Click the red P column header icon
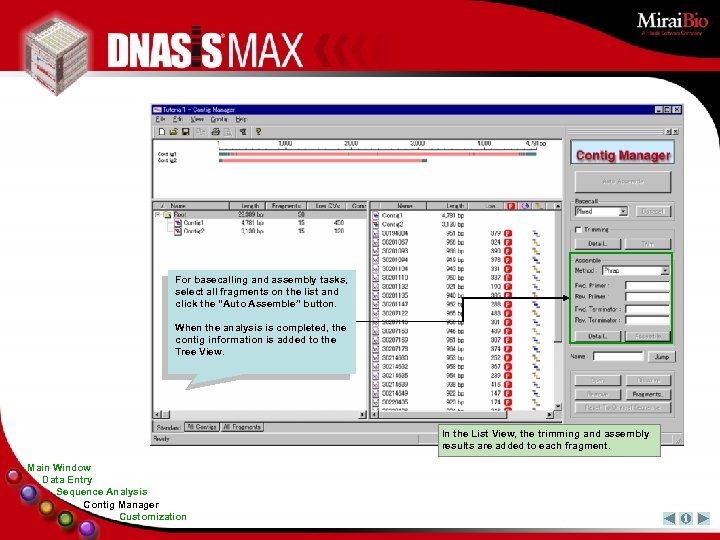The width and height of the screenshot is (720, 540). (511, 206)
